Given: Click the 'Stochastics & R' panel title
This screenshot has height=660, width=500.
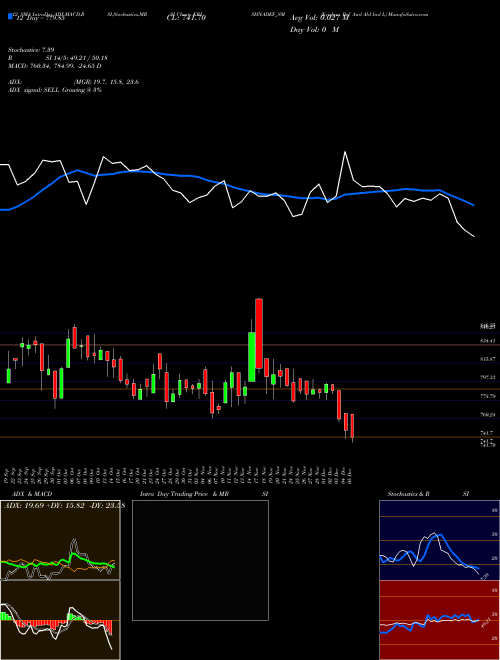Looking at the screenshot, I should [x=408, y=494].
